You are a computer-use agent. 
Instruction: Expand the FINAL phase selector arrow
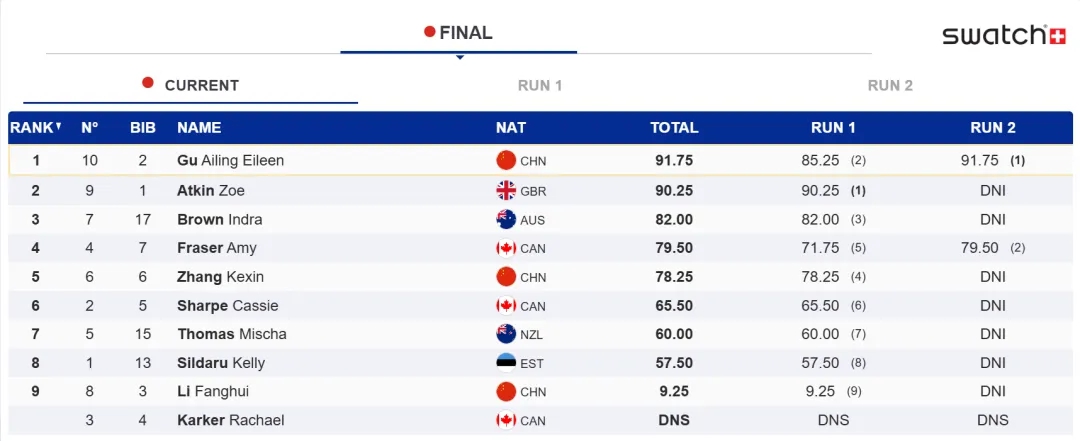click(459, 57)
